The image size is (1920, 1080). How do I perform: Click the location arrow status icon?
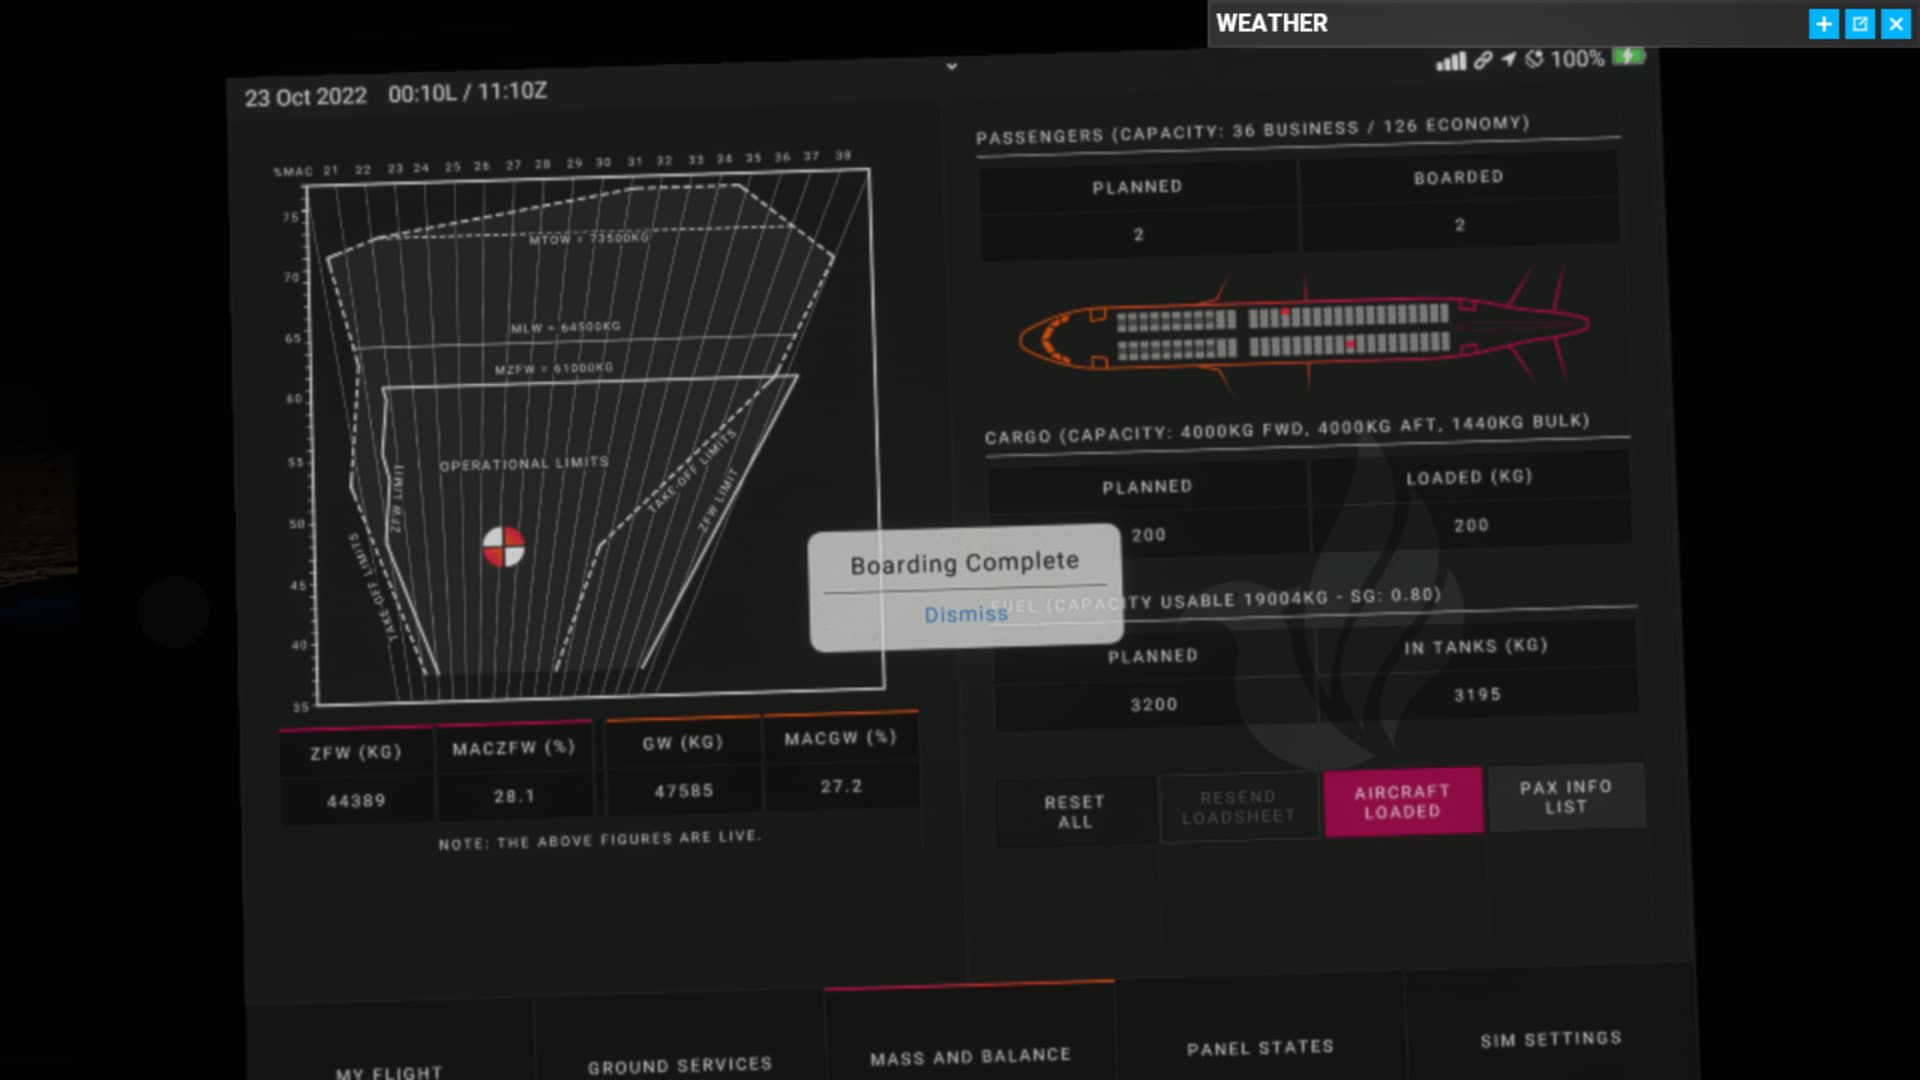1508,59
